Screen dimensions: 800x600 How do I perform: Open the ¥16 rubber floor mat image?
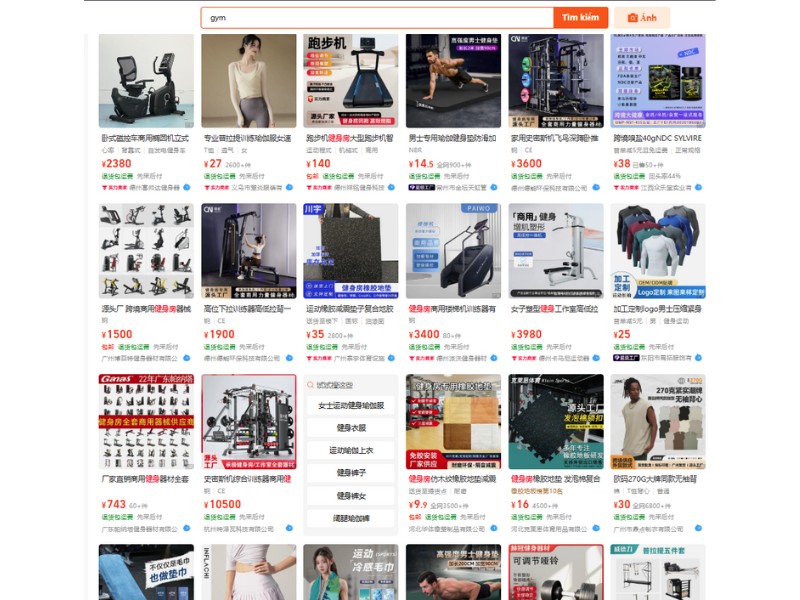(556, 421)
